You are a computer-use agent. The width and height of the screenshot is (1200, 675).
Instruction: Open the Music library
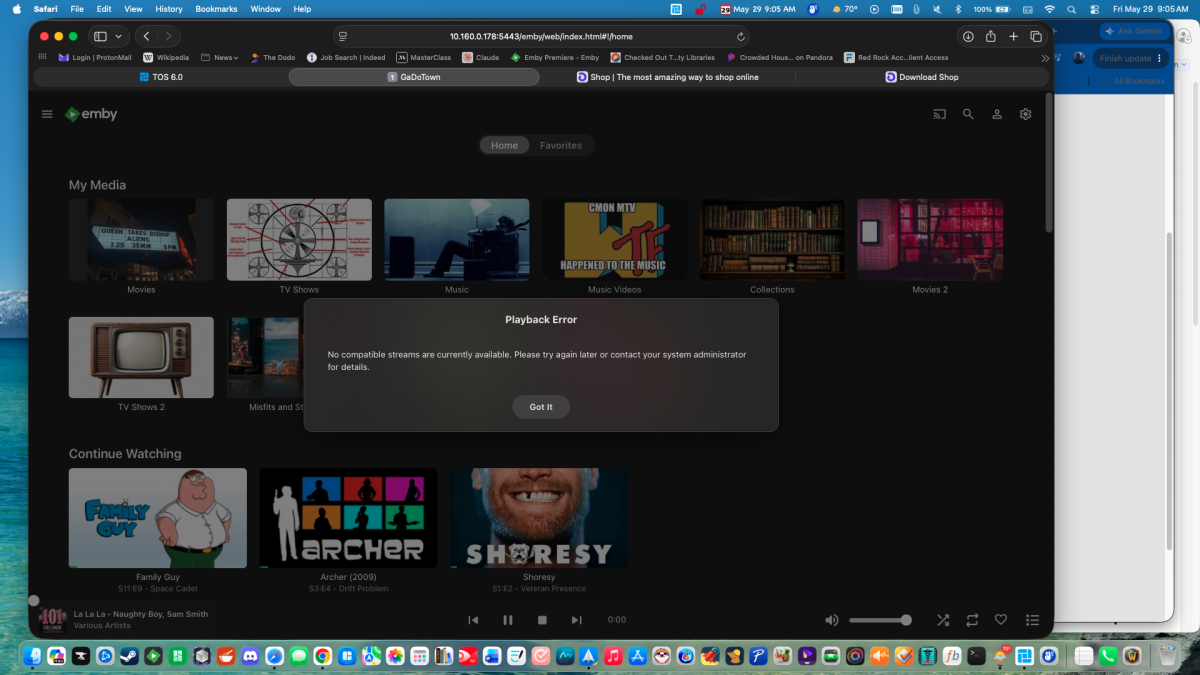(457, 240)
